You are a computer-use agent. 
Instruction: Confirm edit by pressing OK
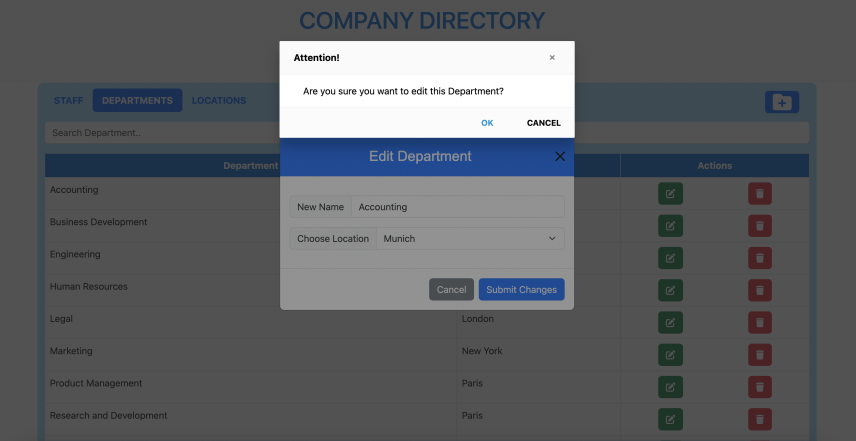[x=487, y=123]
